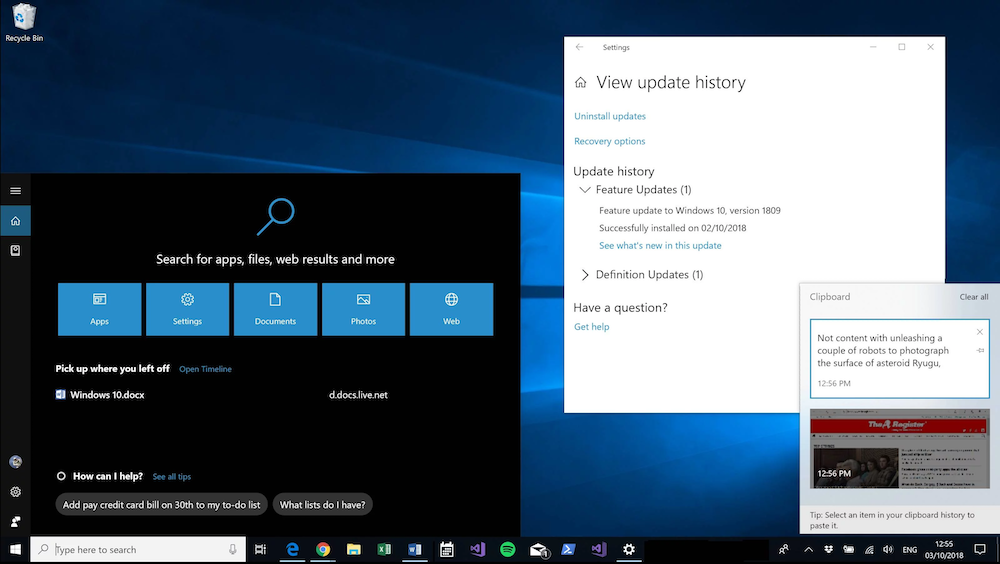Image resolution: width=1000 pixels, height=564 pixels.
Task: Expand the Definition Updates section
Action: [x=584, y=275]
